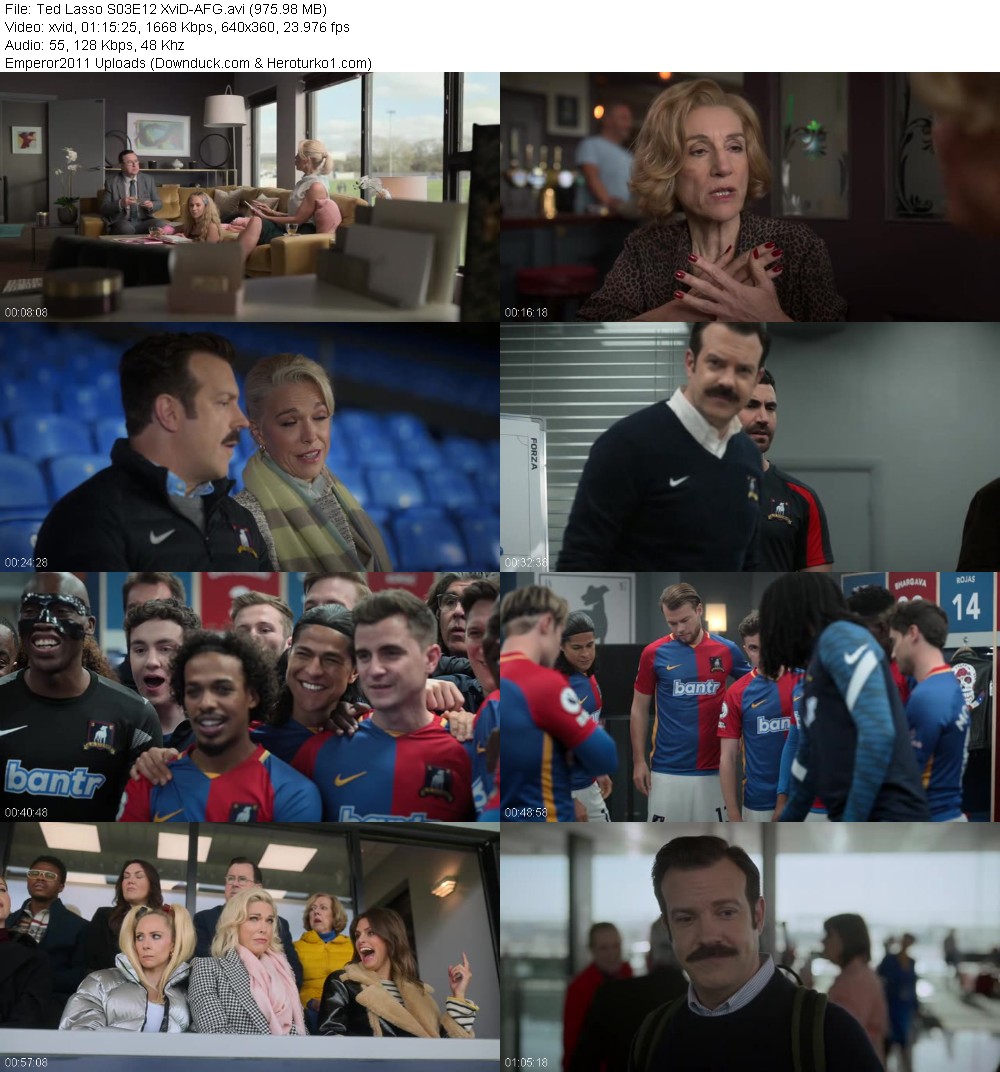Select the thumbnail timestamped 01:05:18
Viewport: 1000px width, 1072px height.
tap(750, 948)
